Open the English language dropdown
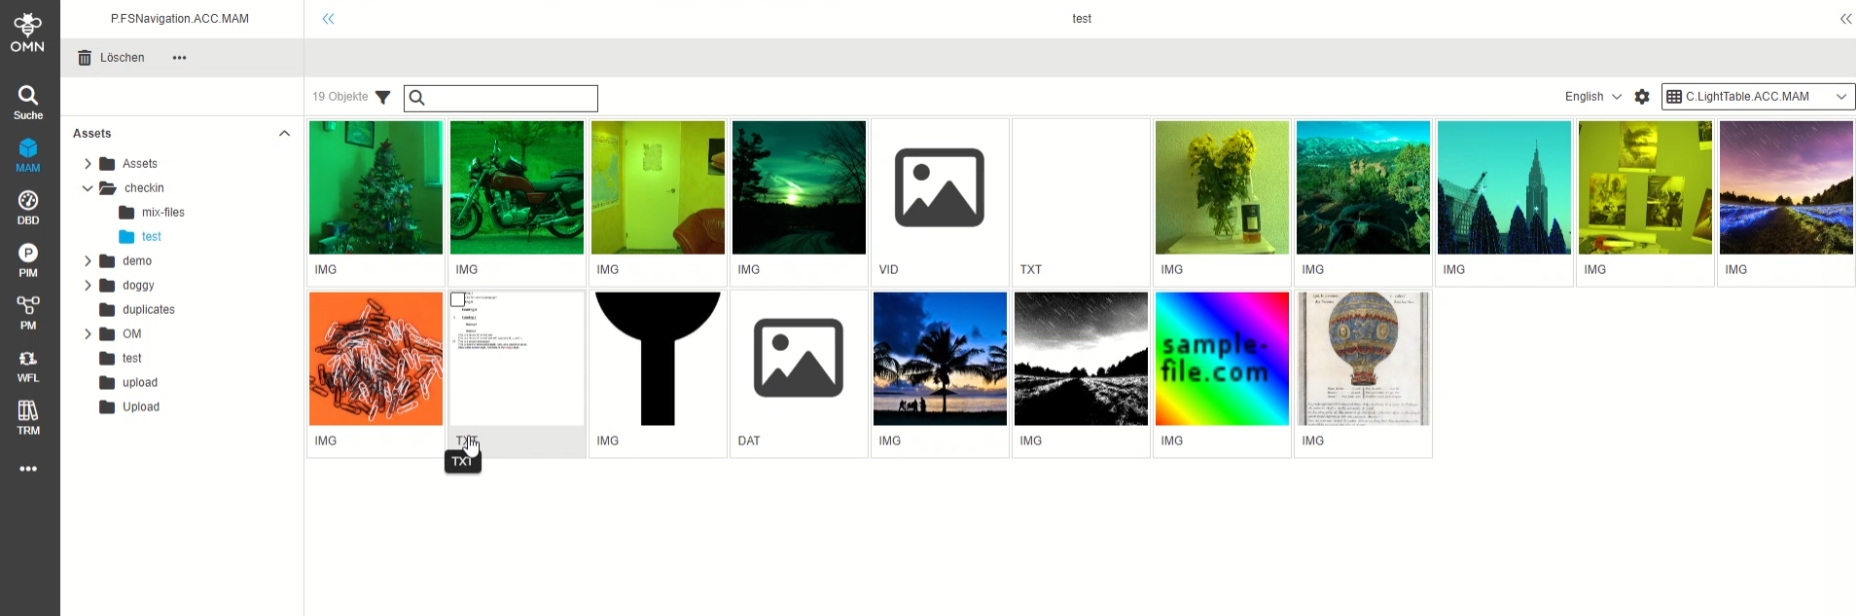The height and width of the screenshot is (616, 1856). point(1593,97)
